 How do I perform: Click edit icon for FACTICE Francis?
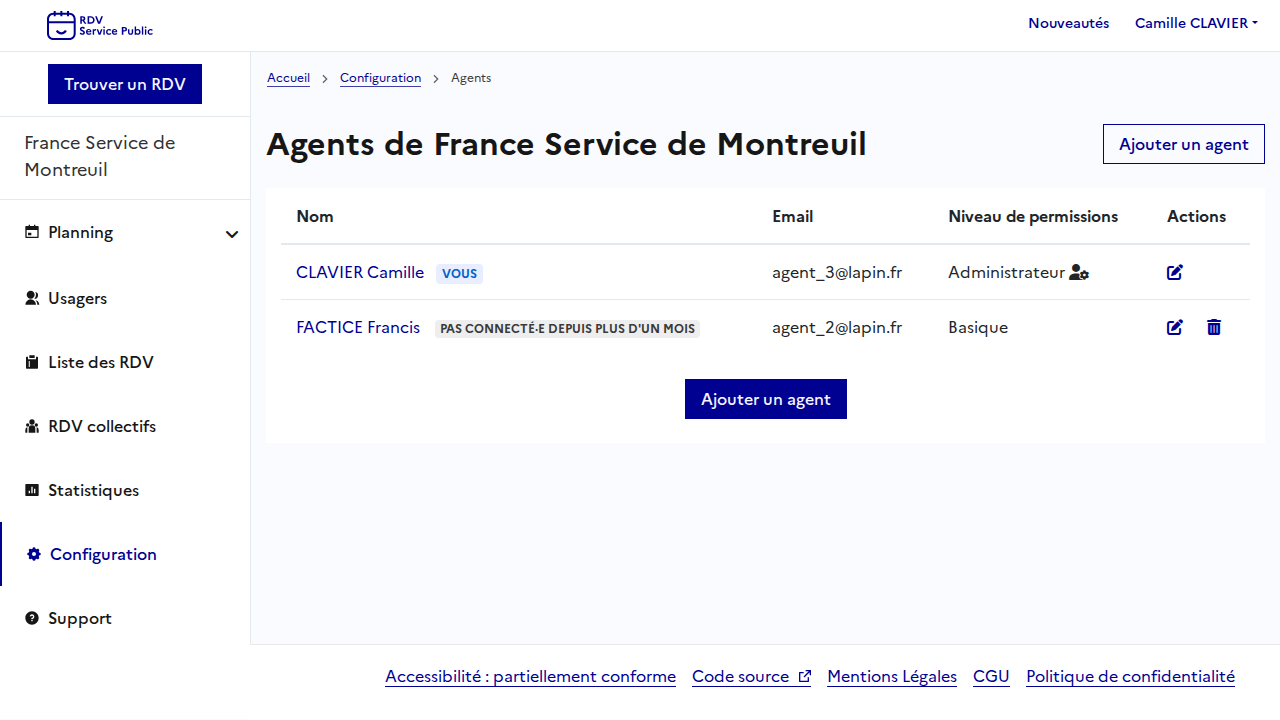pos(1175,327)
